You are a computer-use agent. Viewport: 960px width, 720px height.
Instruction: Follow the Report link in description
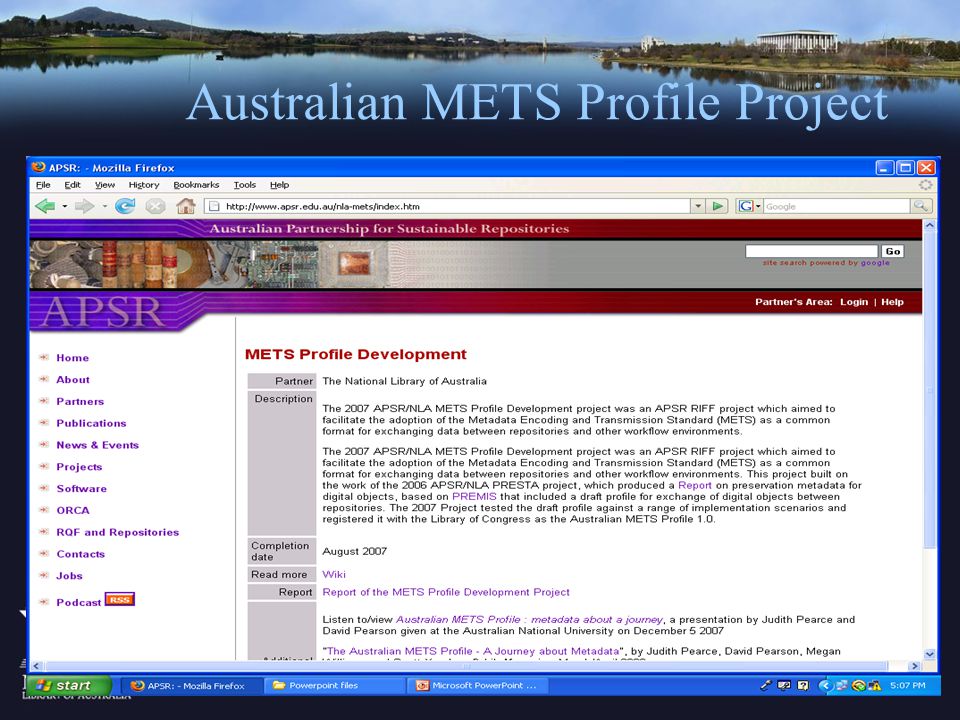[695, 485]
